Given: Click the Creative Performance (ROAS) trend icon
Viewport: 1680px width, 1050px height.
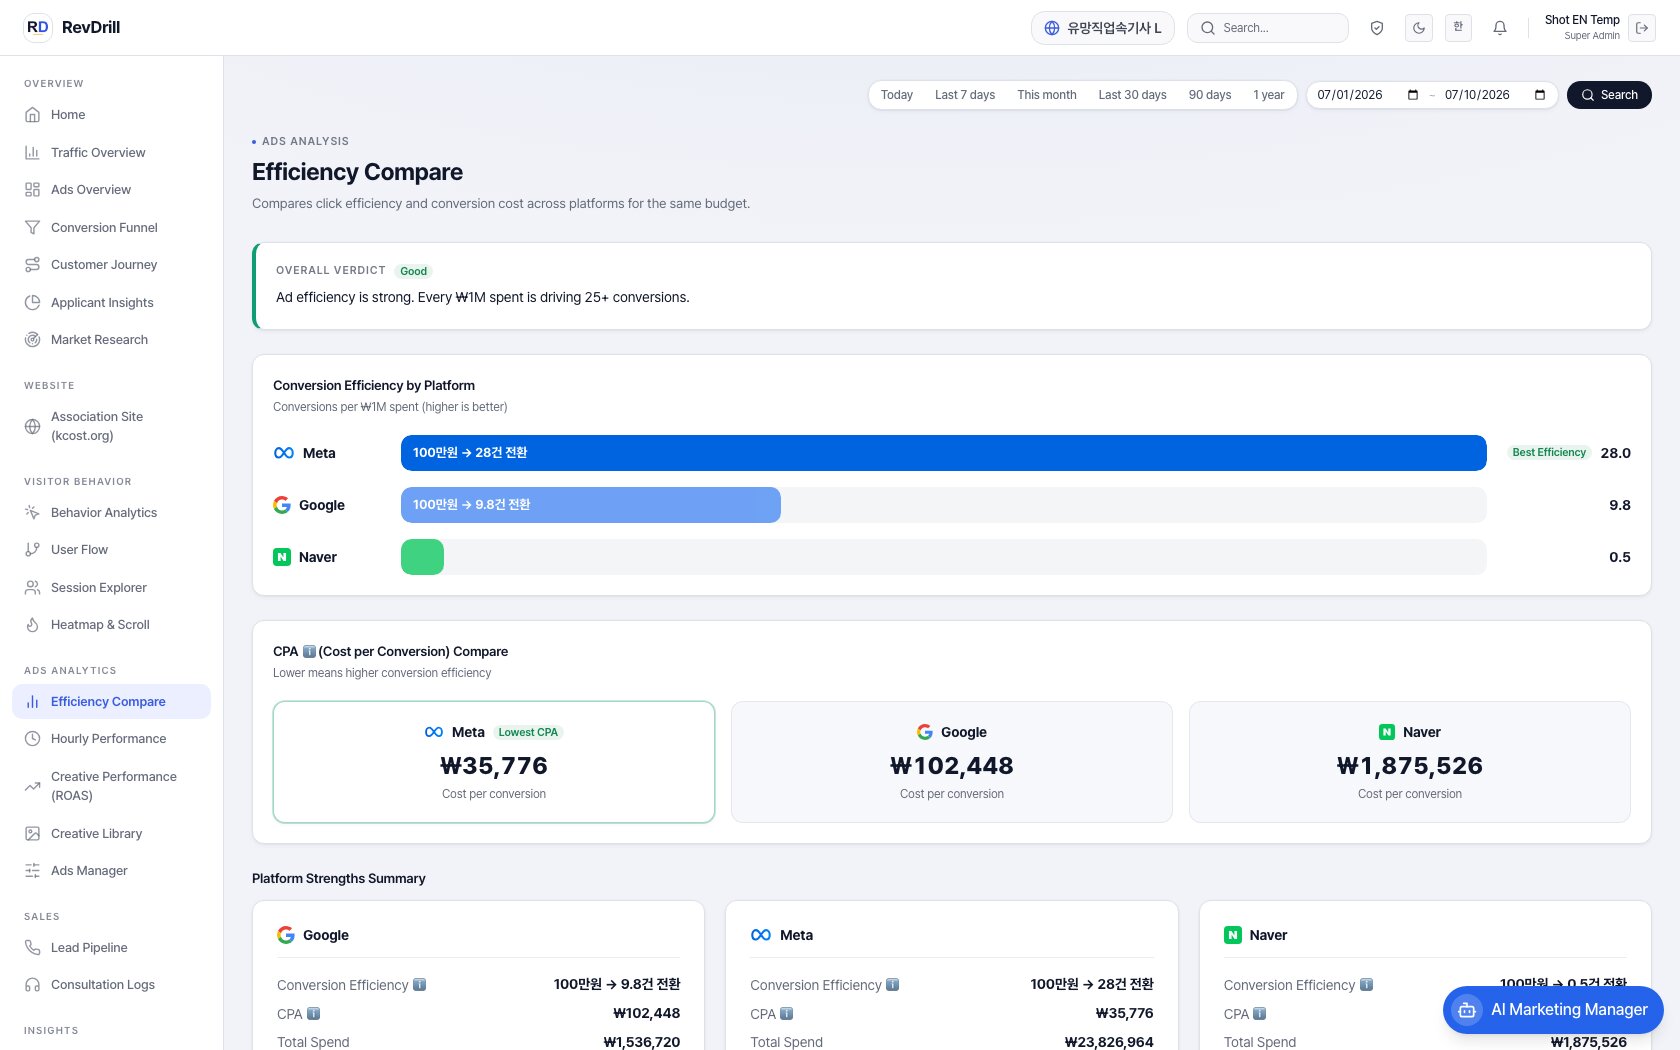Looking at the screenshot, I should point(33,786).
